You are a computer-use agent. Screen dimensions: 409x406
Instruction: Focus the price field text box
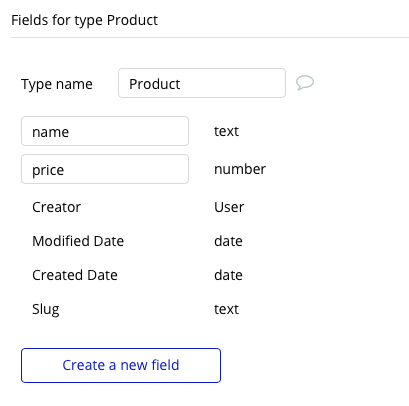[105, 169]
